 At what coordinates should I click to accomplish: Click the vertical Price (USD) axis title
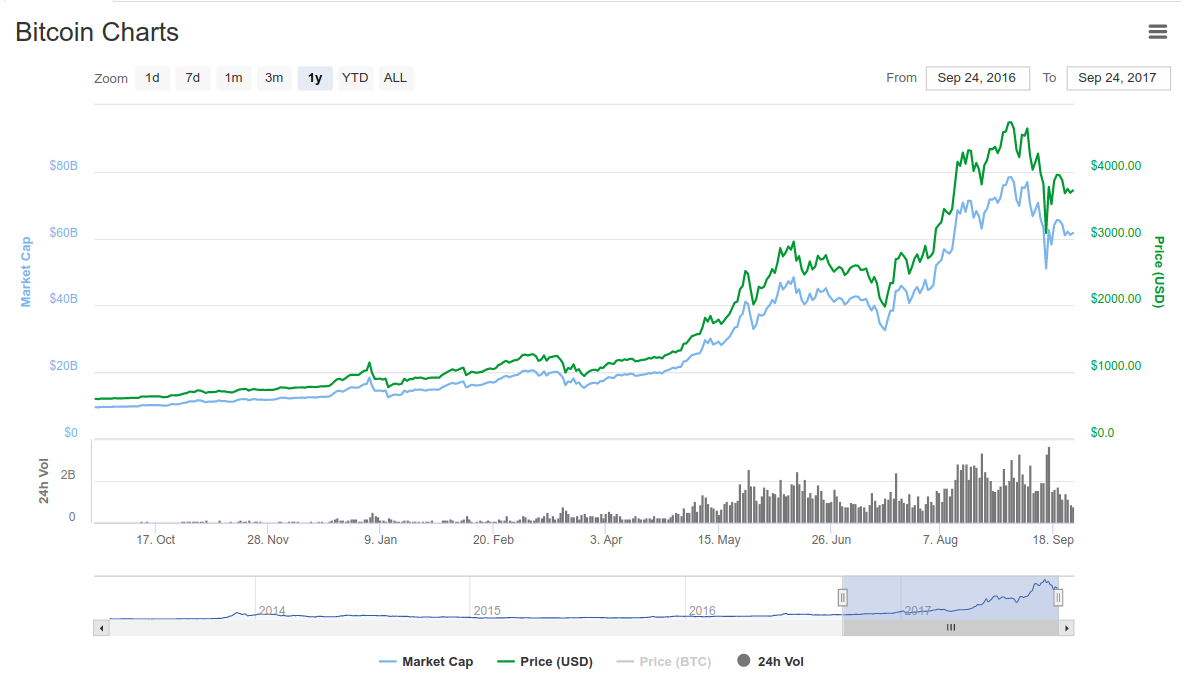pos(1159,271)
